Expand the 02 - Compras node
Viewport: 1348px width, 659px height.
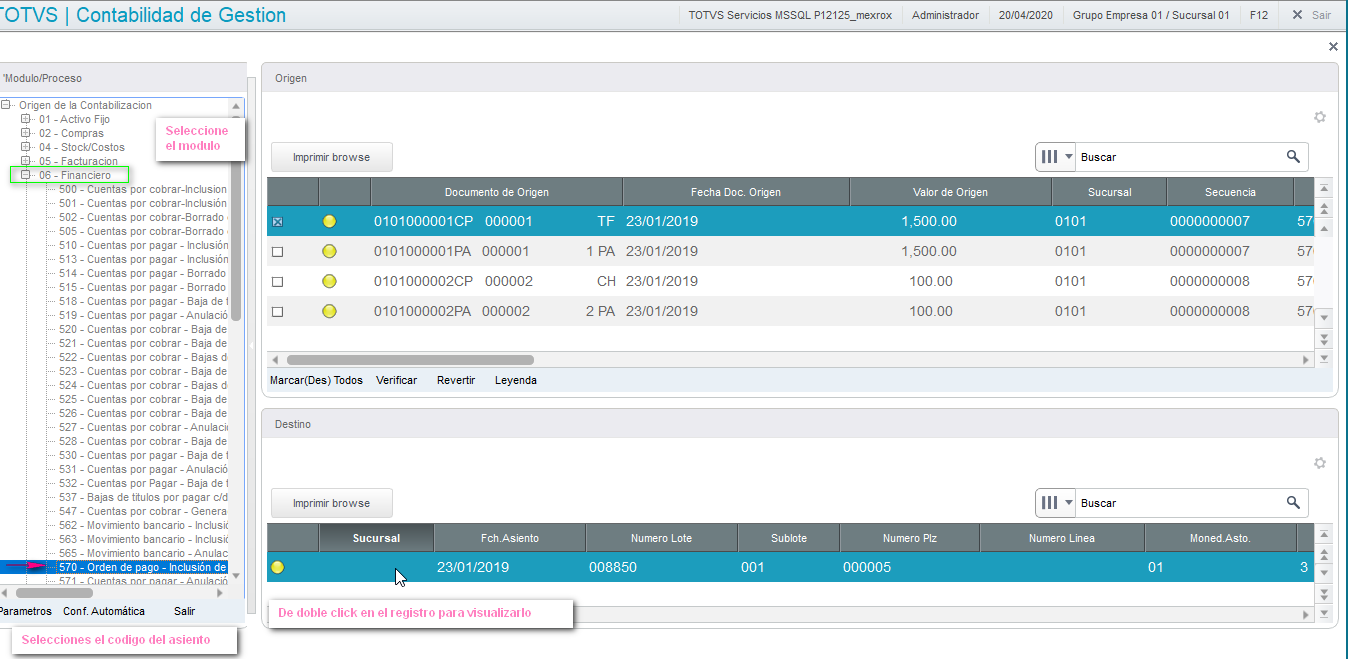[26, 133]
